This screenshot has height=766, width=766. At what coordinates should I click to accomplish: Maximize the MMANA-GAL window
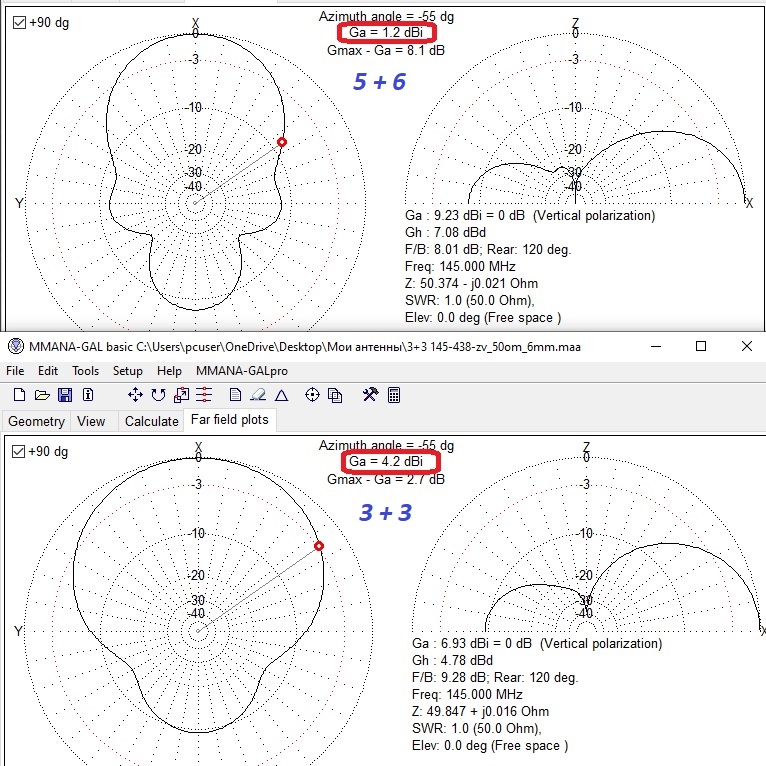(x=701, y=346)
